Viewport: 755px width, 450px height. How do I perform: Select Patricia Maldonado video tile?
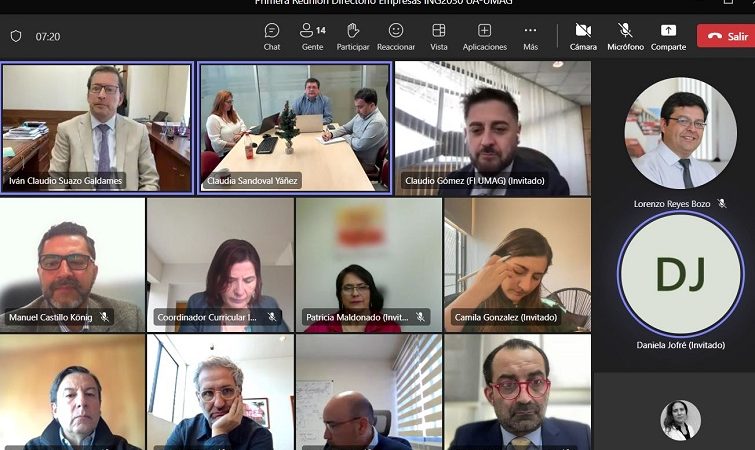369,265
